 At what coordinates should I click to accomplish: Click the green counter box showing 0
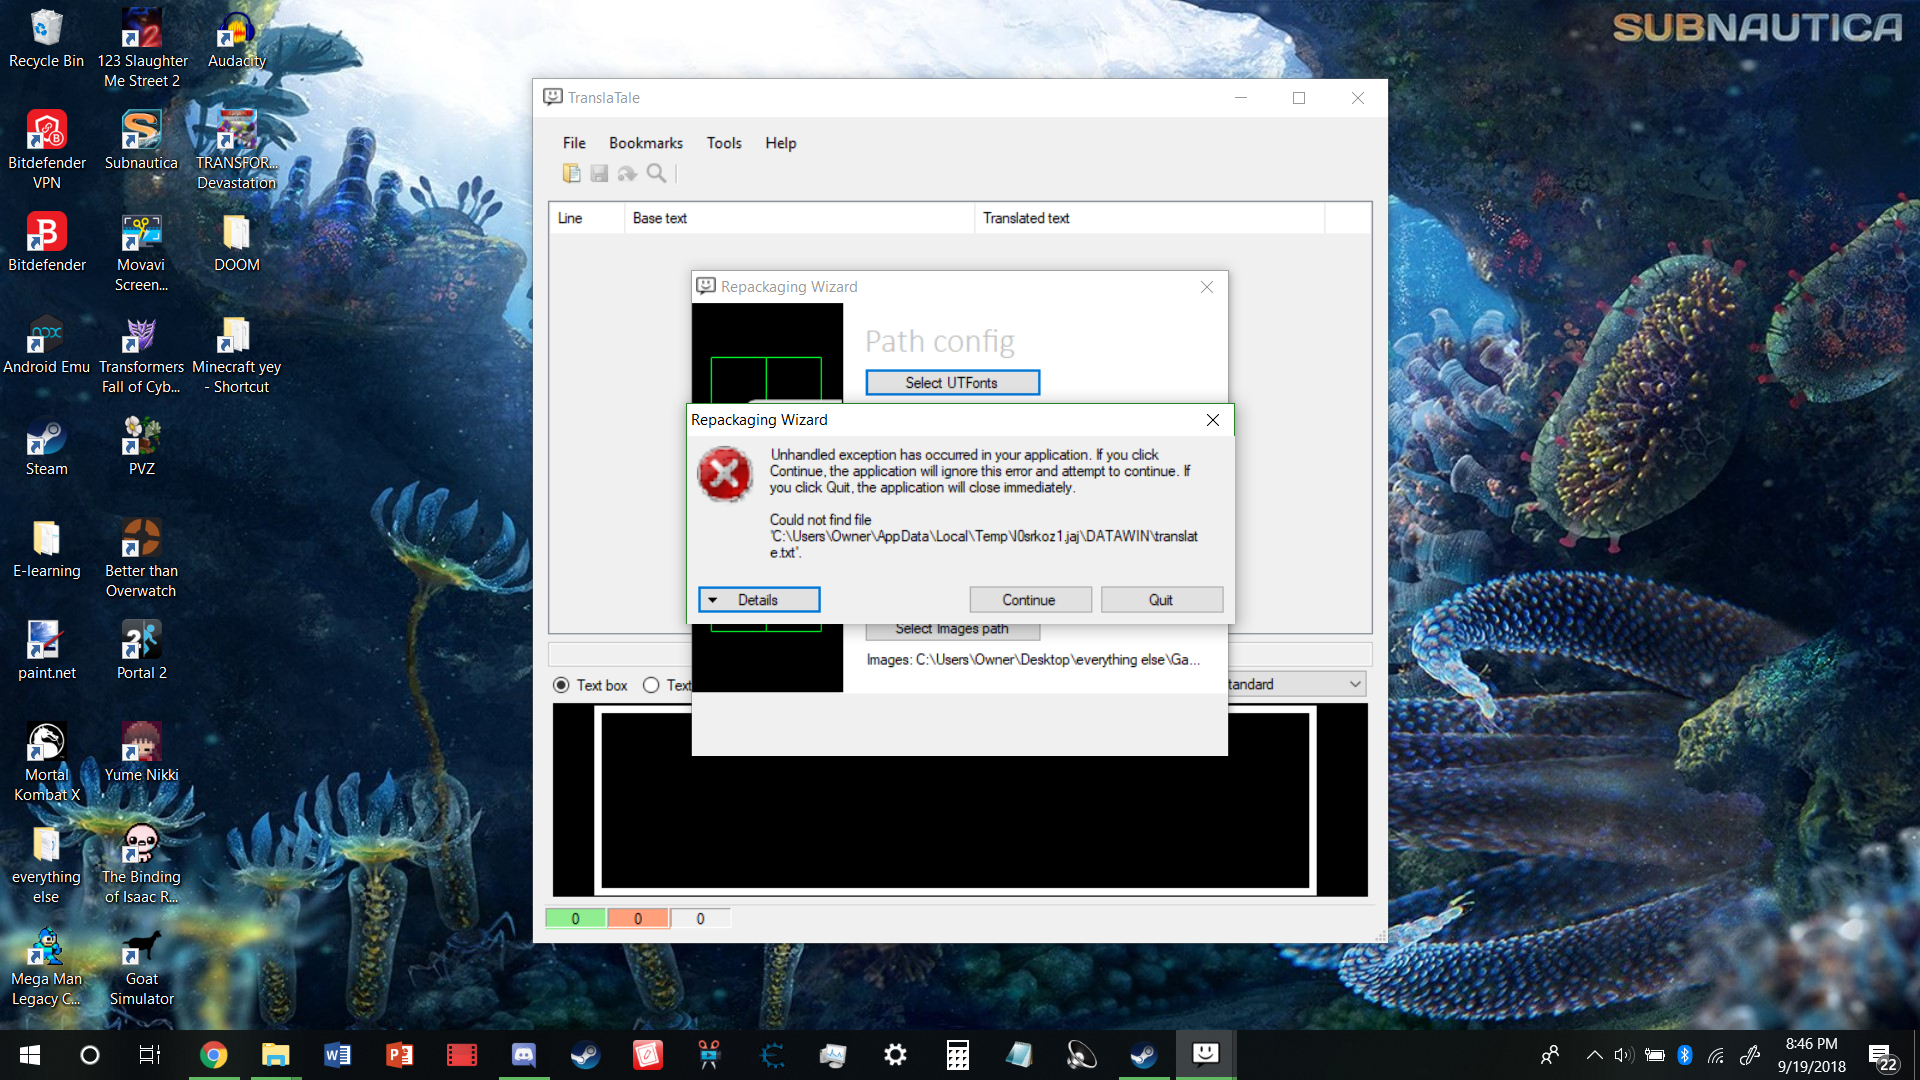click(575, 918)
